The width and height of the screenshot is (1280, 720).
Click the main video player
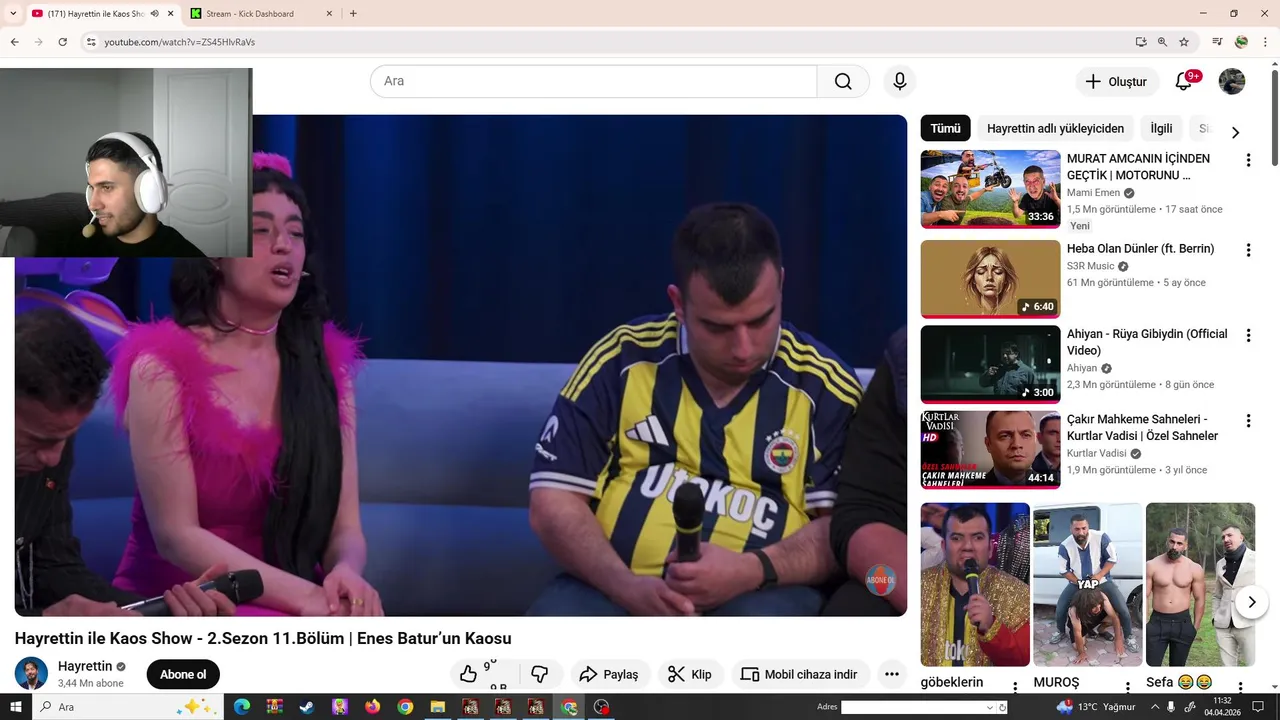click(461, 365)
